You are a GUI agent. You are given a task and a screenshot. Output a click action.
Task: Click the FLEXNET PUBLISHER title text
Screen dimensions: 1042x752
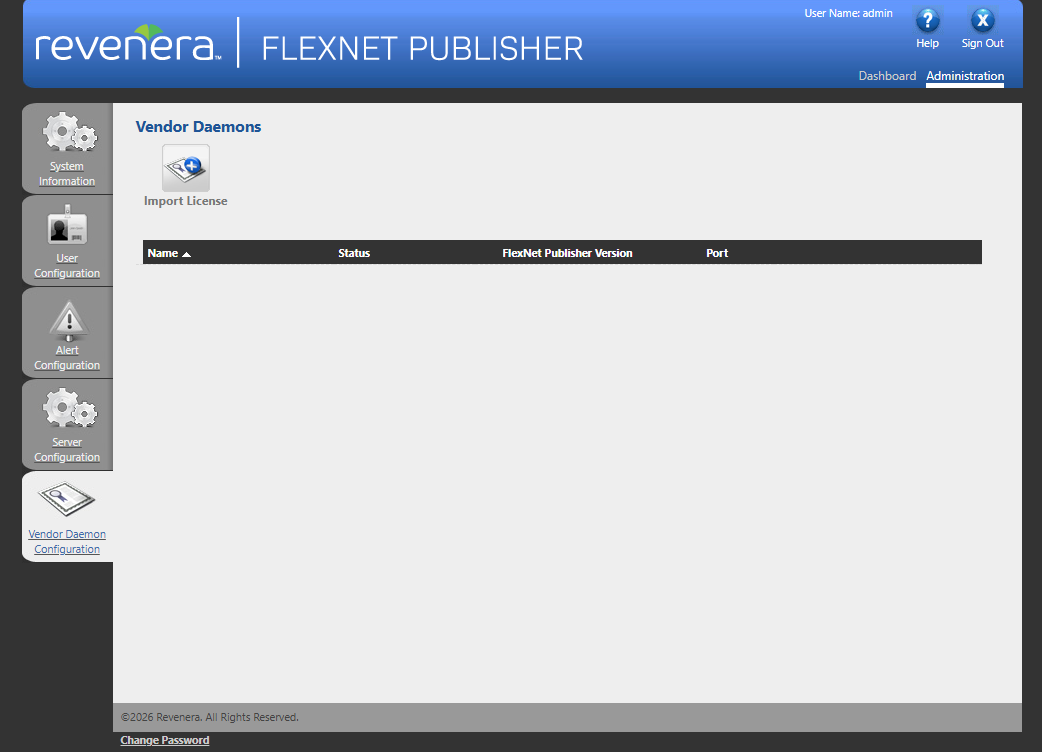[x=423, y=48]
